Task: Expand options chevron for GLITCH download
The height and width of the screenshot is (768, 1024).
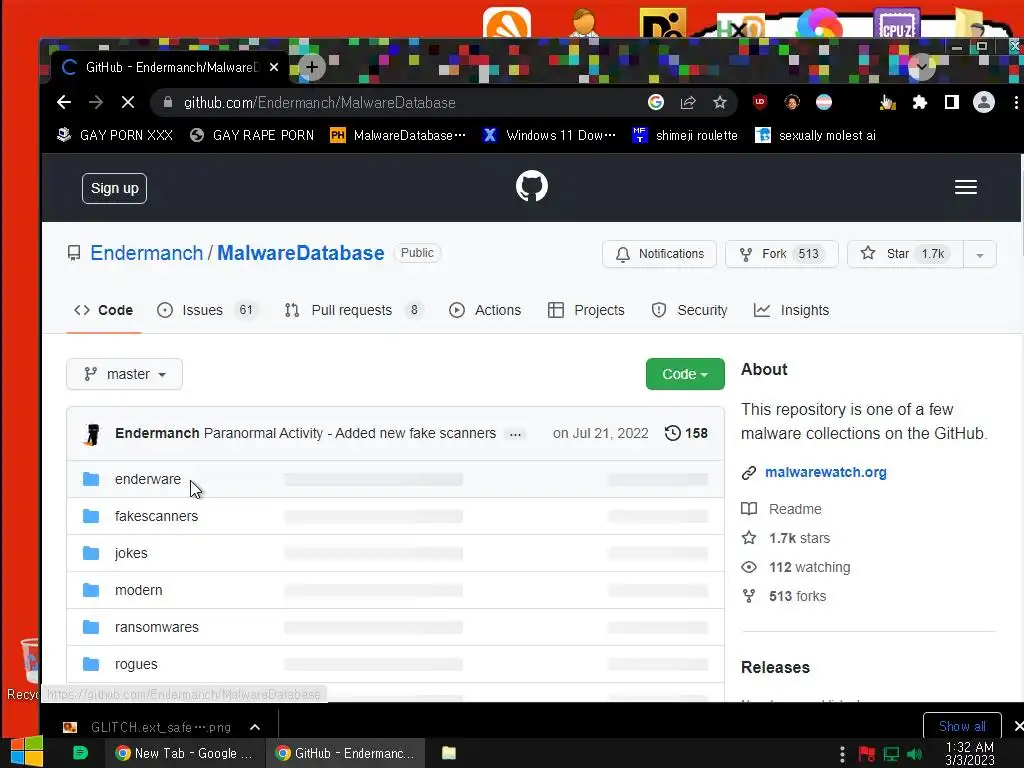Action: click(x=255, y=727)
